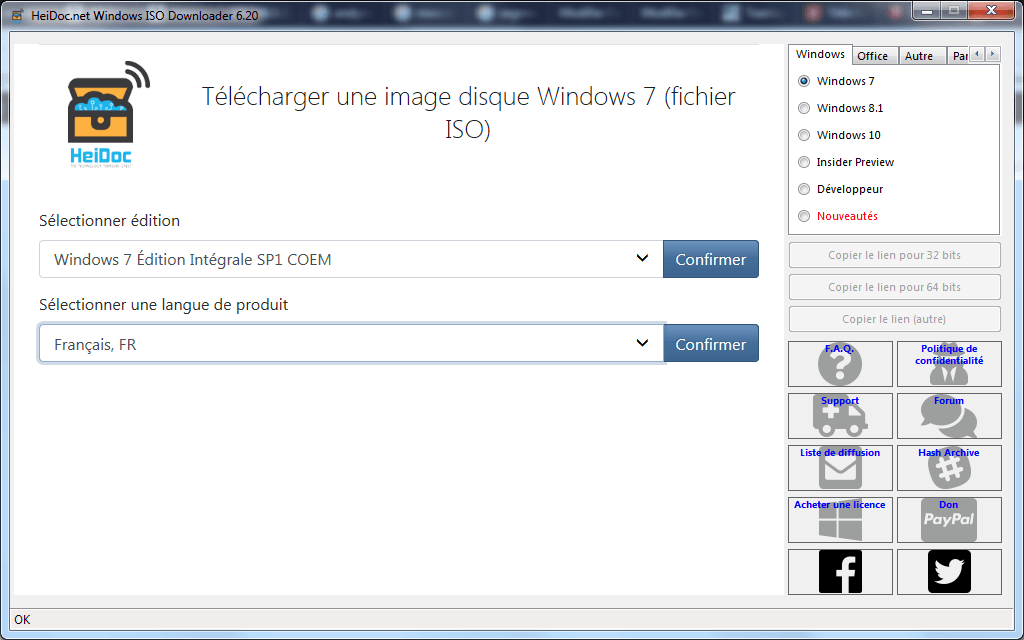Close the ISO Downloader window
The image size is (1024, 640).
(991, 10)
